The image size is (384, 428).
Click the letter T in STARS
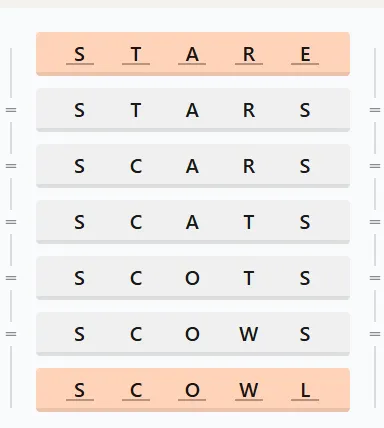point(136,110)
